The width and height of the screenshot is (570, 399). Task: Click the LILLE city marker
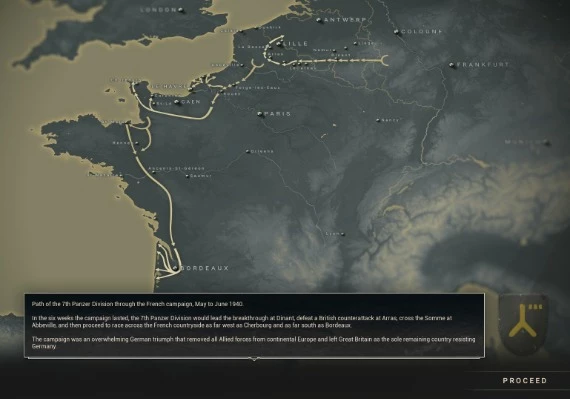click(279, 44)
